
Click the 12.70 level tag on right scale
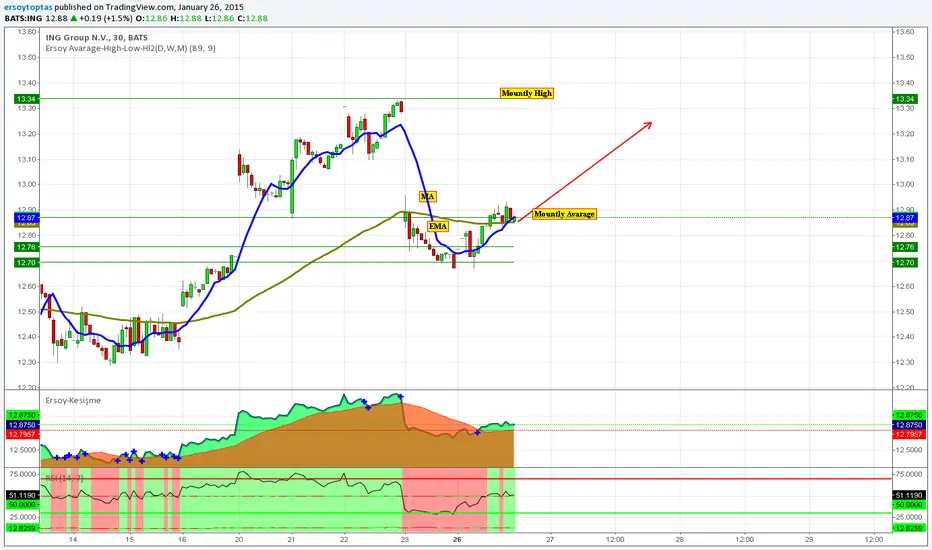point(905,262)
